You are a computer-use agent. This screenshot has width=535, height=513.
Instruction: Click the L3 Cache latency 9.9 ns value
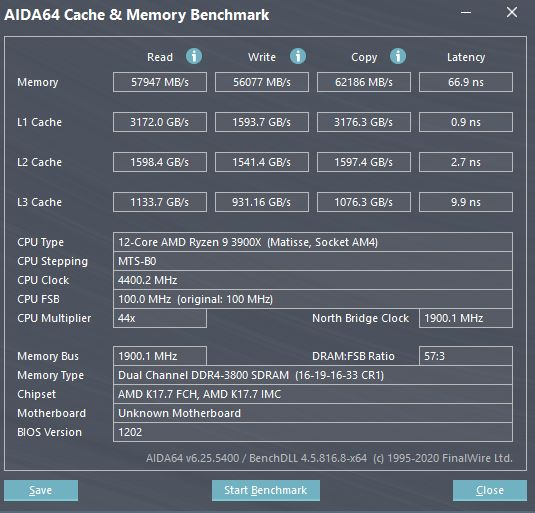coord(466,202)
